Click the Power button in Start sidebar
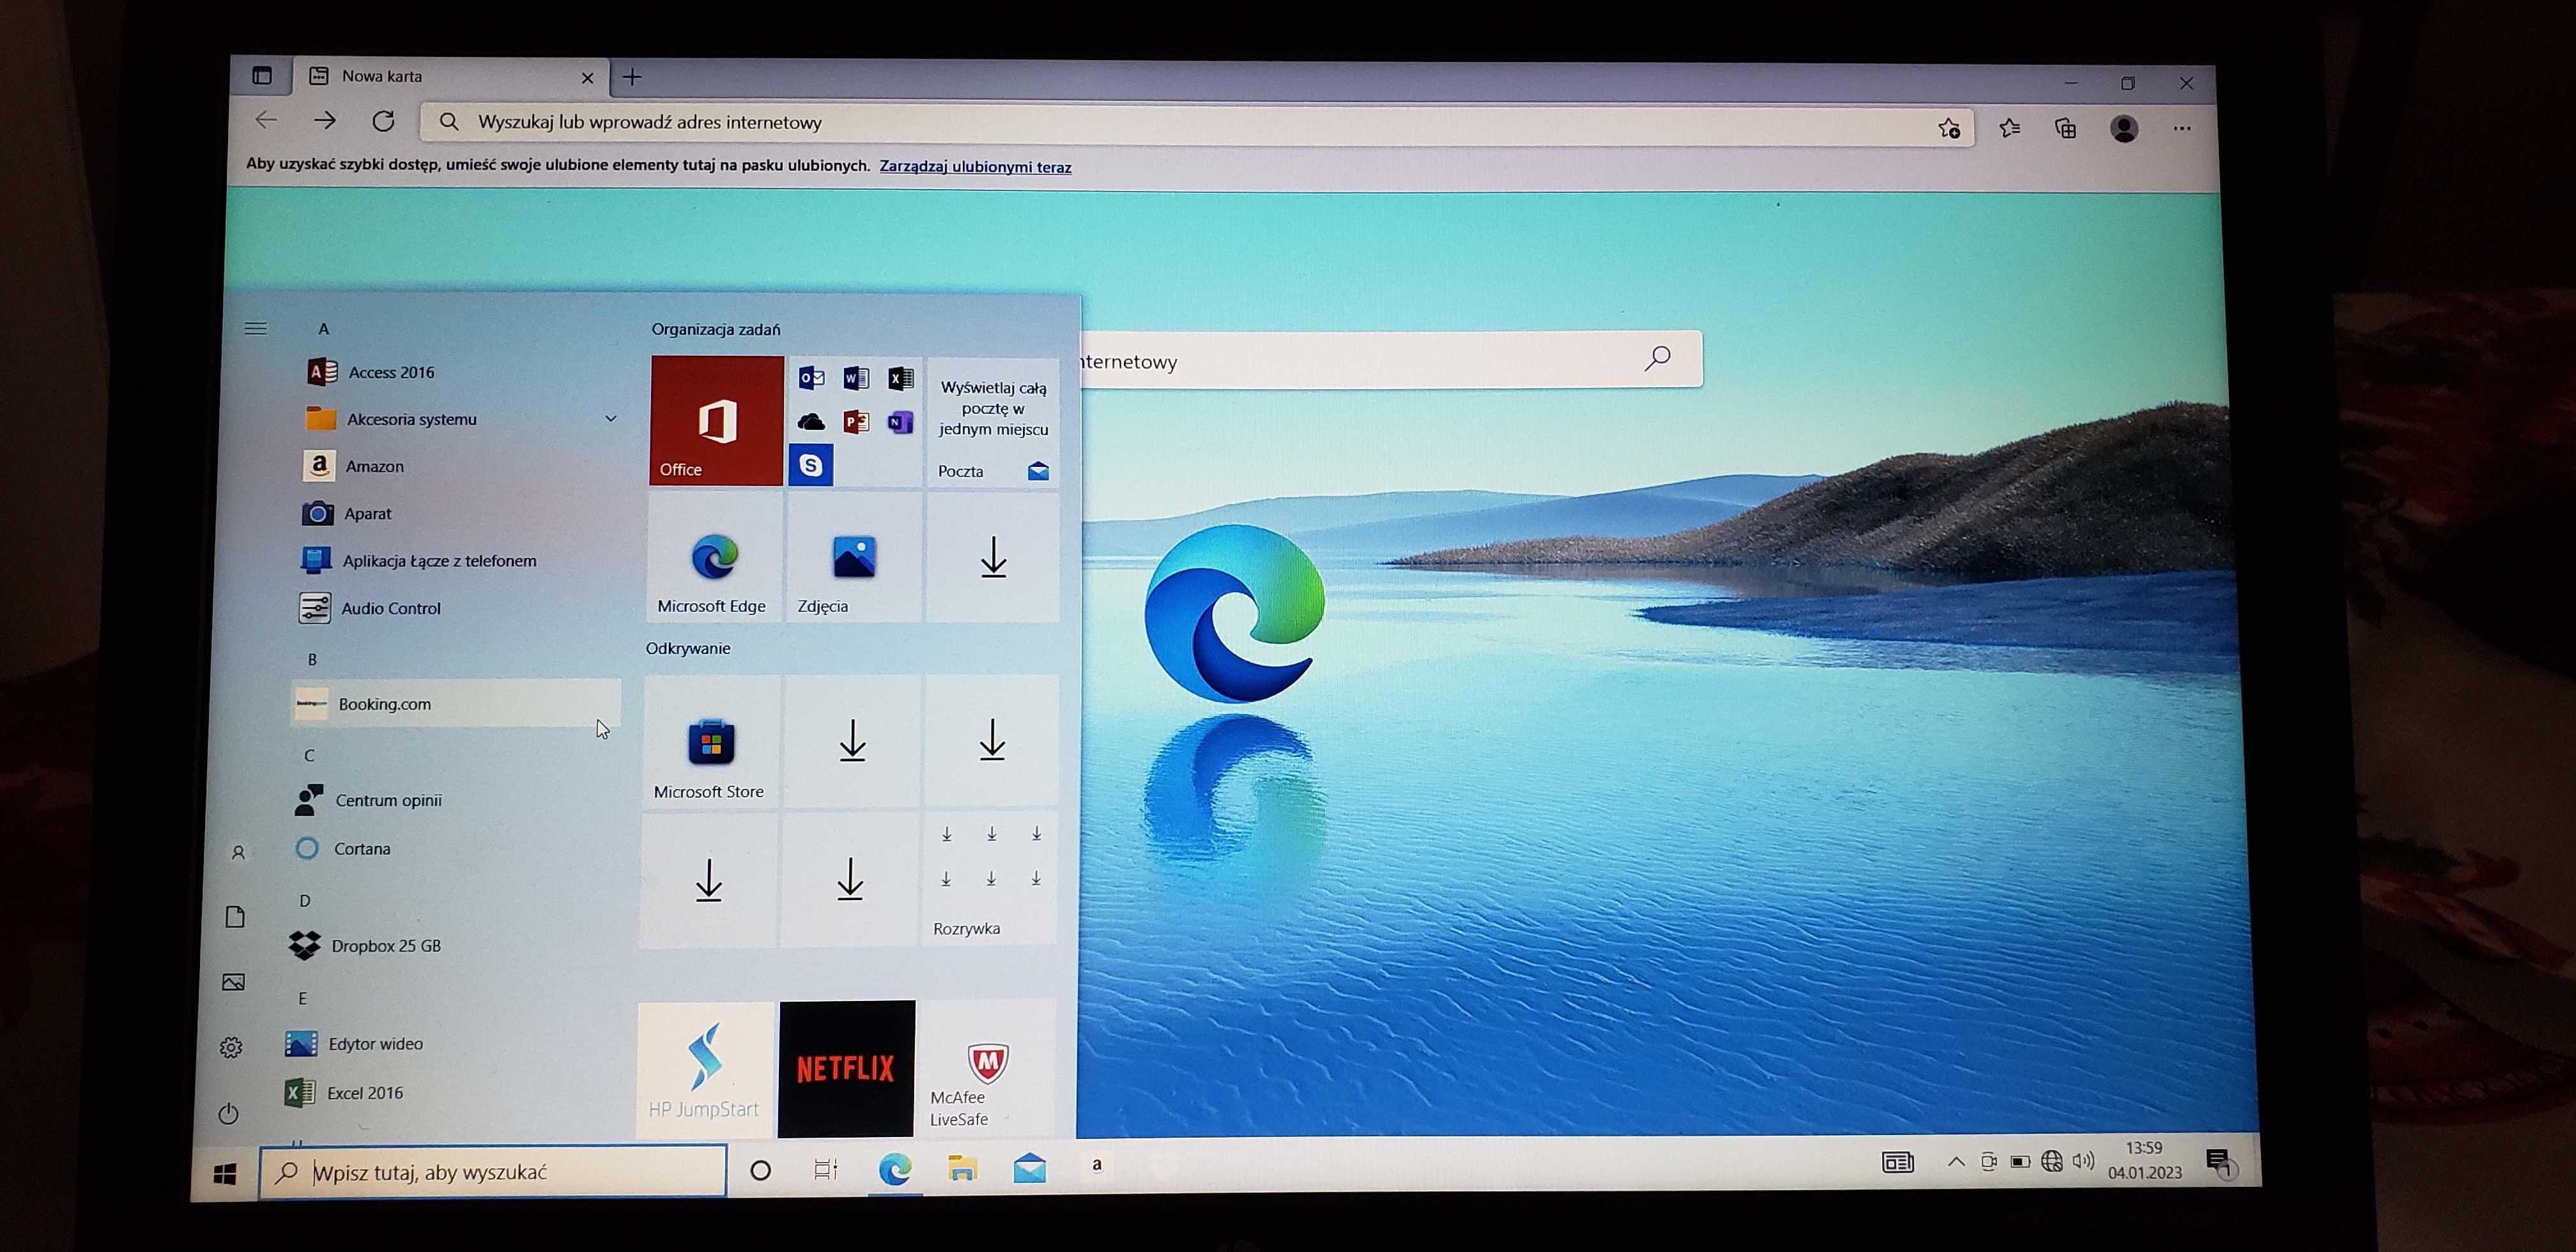This screenshot has height=1252, width=2576. point(228,1113)
